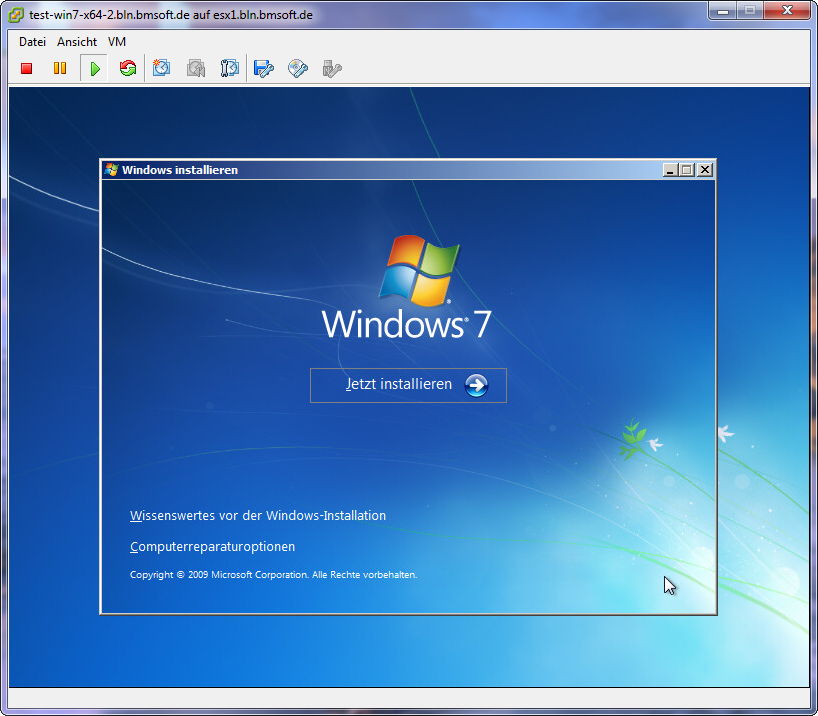Screen dimensions: 818x716
Task: Minimize the Windows installieren dialog
Action: click(x=670, y=170)
